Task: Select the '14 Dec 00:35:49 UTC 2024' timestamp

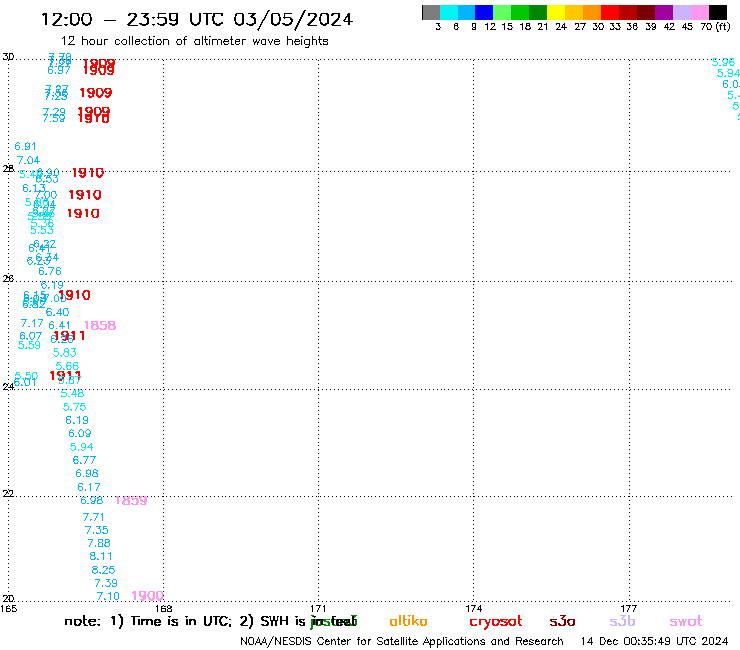Action: pyautogui.click(x=655, y=641)
